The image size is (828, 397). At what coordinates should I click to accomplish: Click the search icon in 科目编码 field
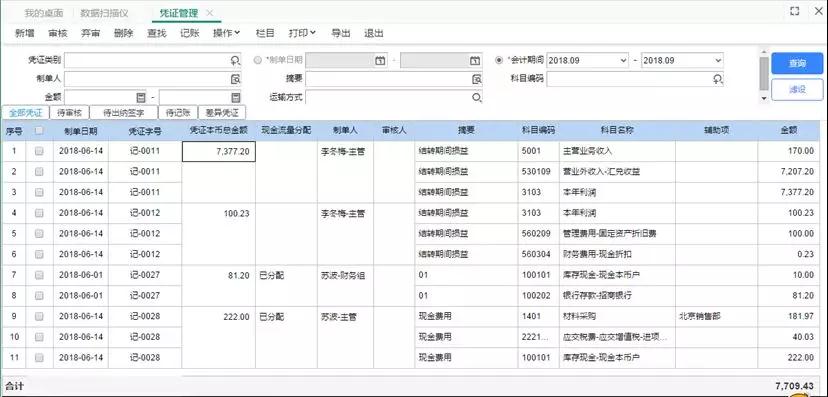click(718, 79)
